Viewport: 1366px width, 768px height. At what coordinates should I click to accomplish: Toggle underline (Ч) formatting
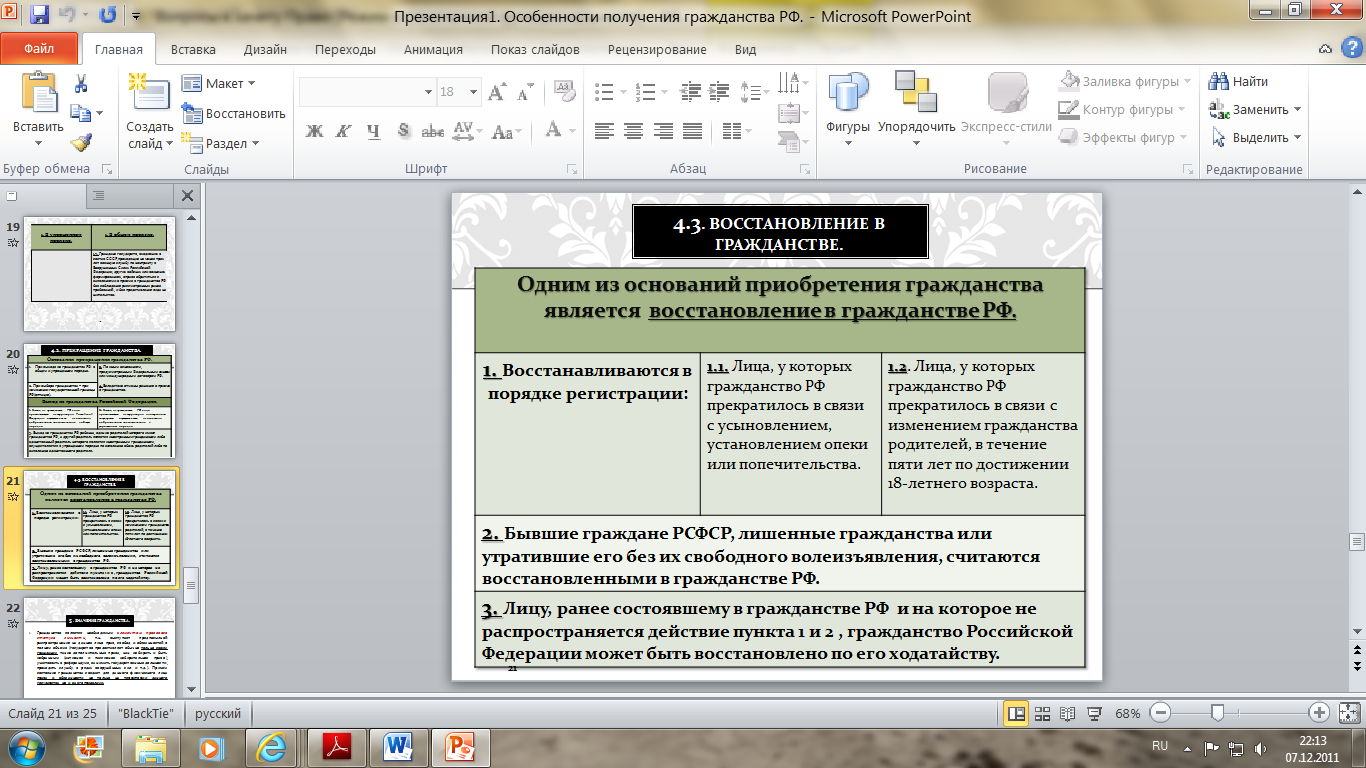coord(373,131)
